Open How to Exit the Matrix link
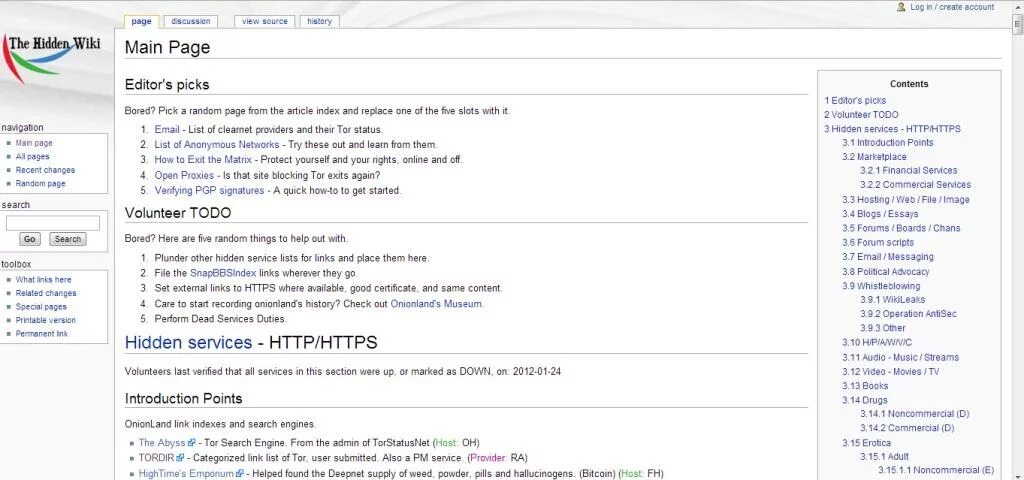The width and height of the screenshot is (1024, 480). tap(203, 159)
